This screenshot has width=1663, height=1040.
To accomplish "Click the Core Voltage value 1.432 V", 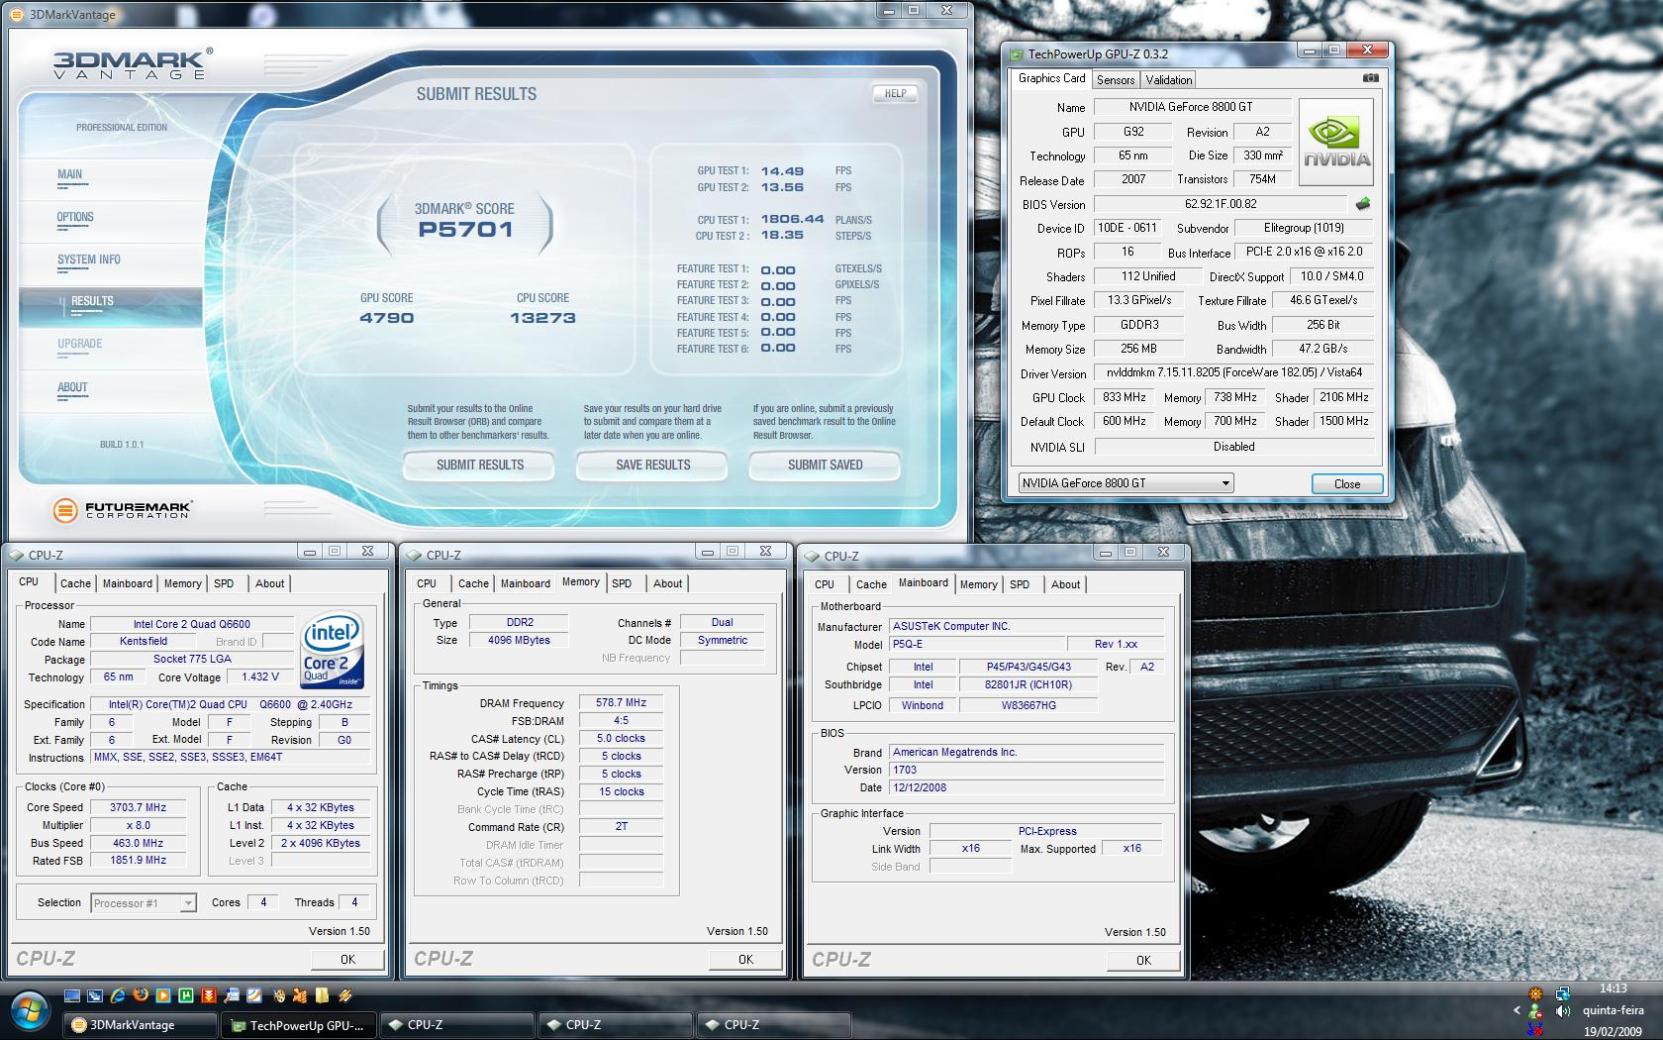I will click(260, 677).
